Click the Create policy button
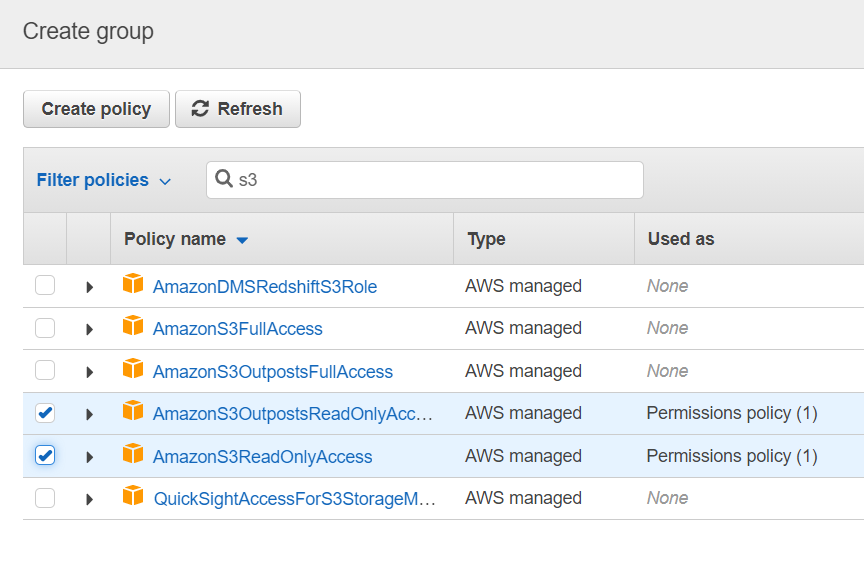Viewport: 864px width, 572px height. [96, 109]
